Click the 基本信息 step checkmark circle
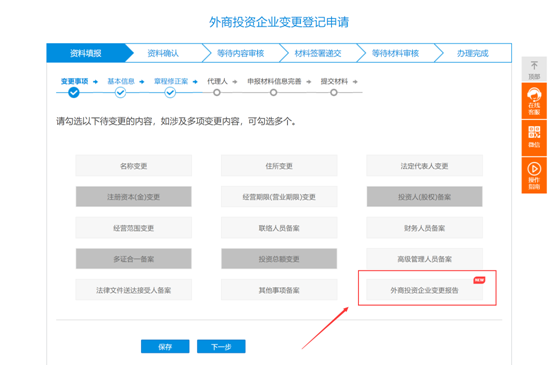This screenshot has height=367, width=558. click(x=120, y=93)
